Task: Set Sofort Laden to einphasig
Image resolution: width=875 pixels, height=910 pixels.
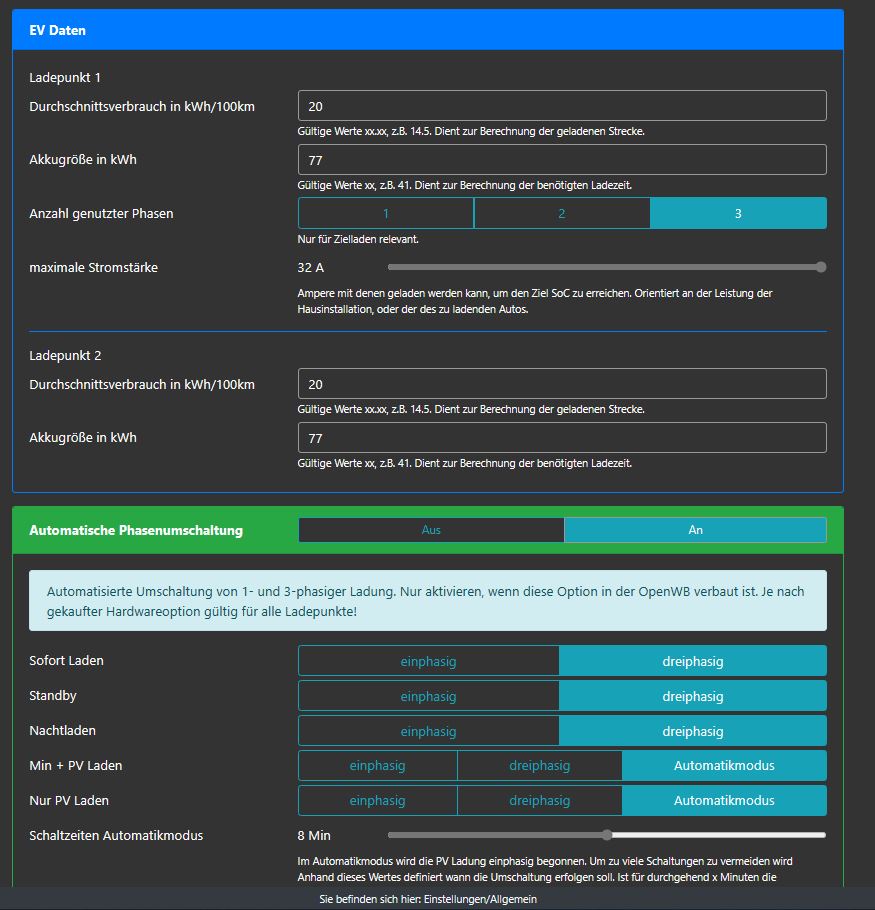Action: click(428, 661)
